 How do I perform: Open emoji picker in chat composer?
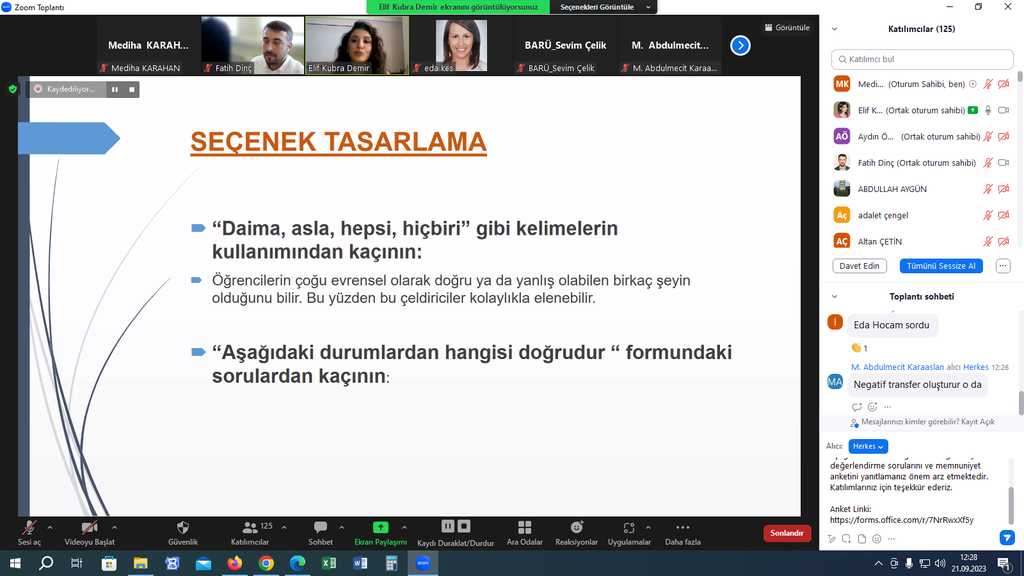point(877,539)
